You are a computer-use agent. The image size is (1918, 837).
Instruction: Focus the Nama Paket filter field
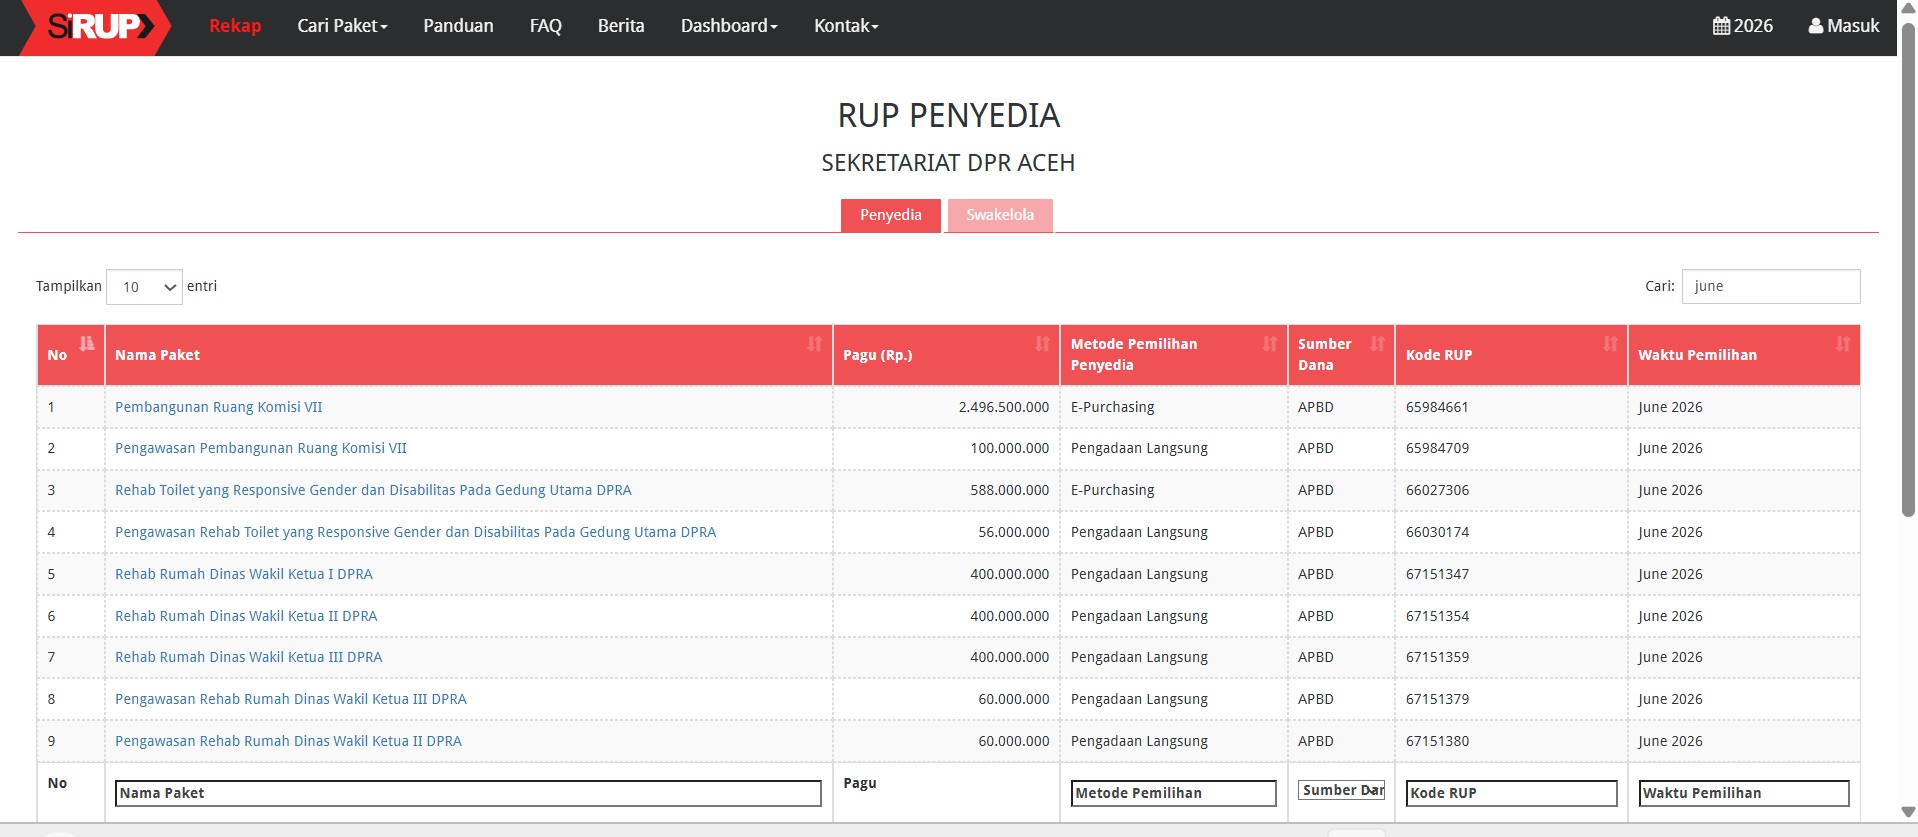coord(468,793)
